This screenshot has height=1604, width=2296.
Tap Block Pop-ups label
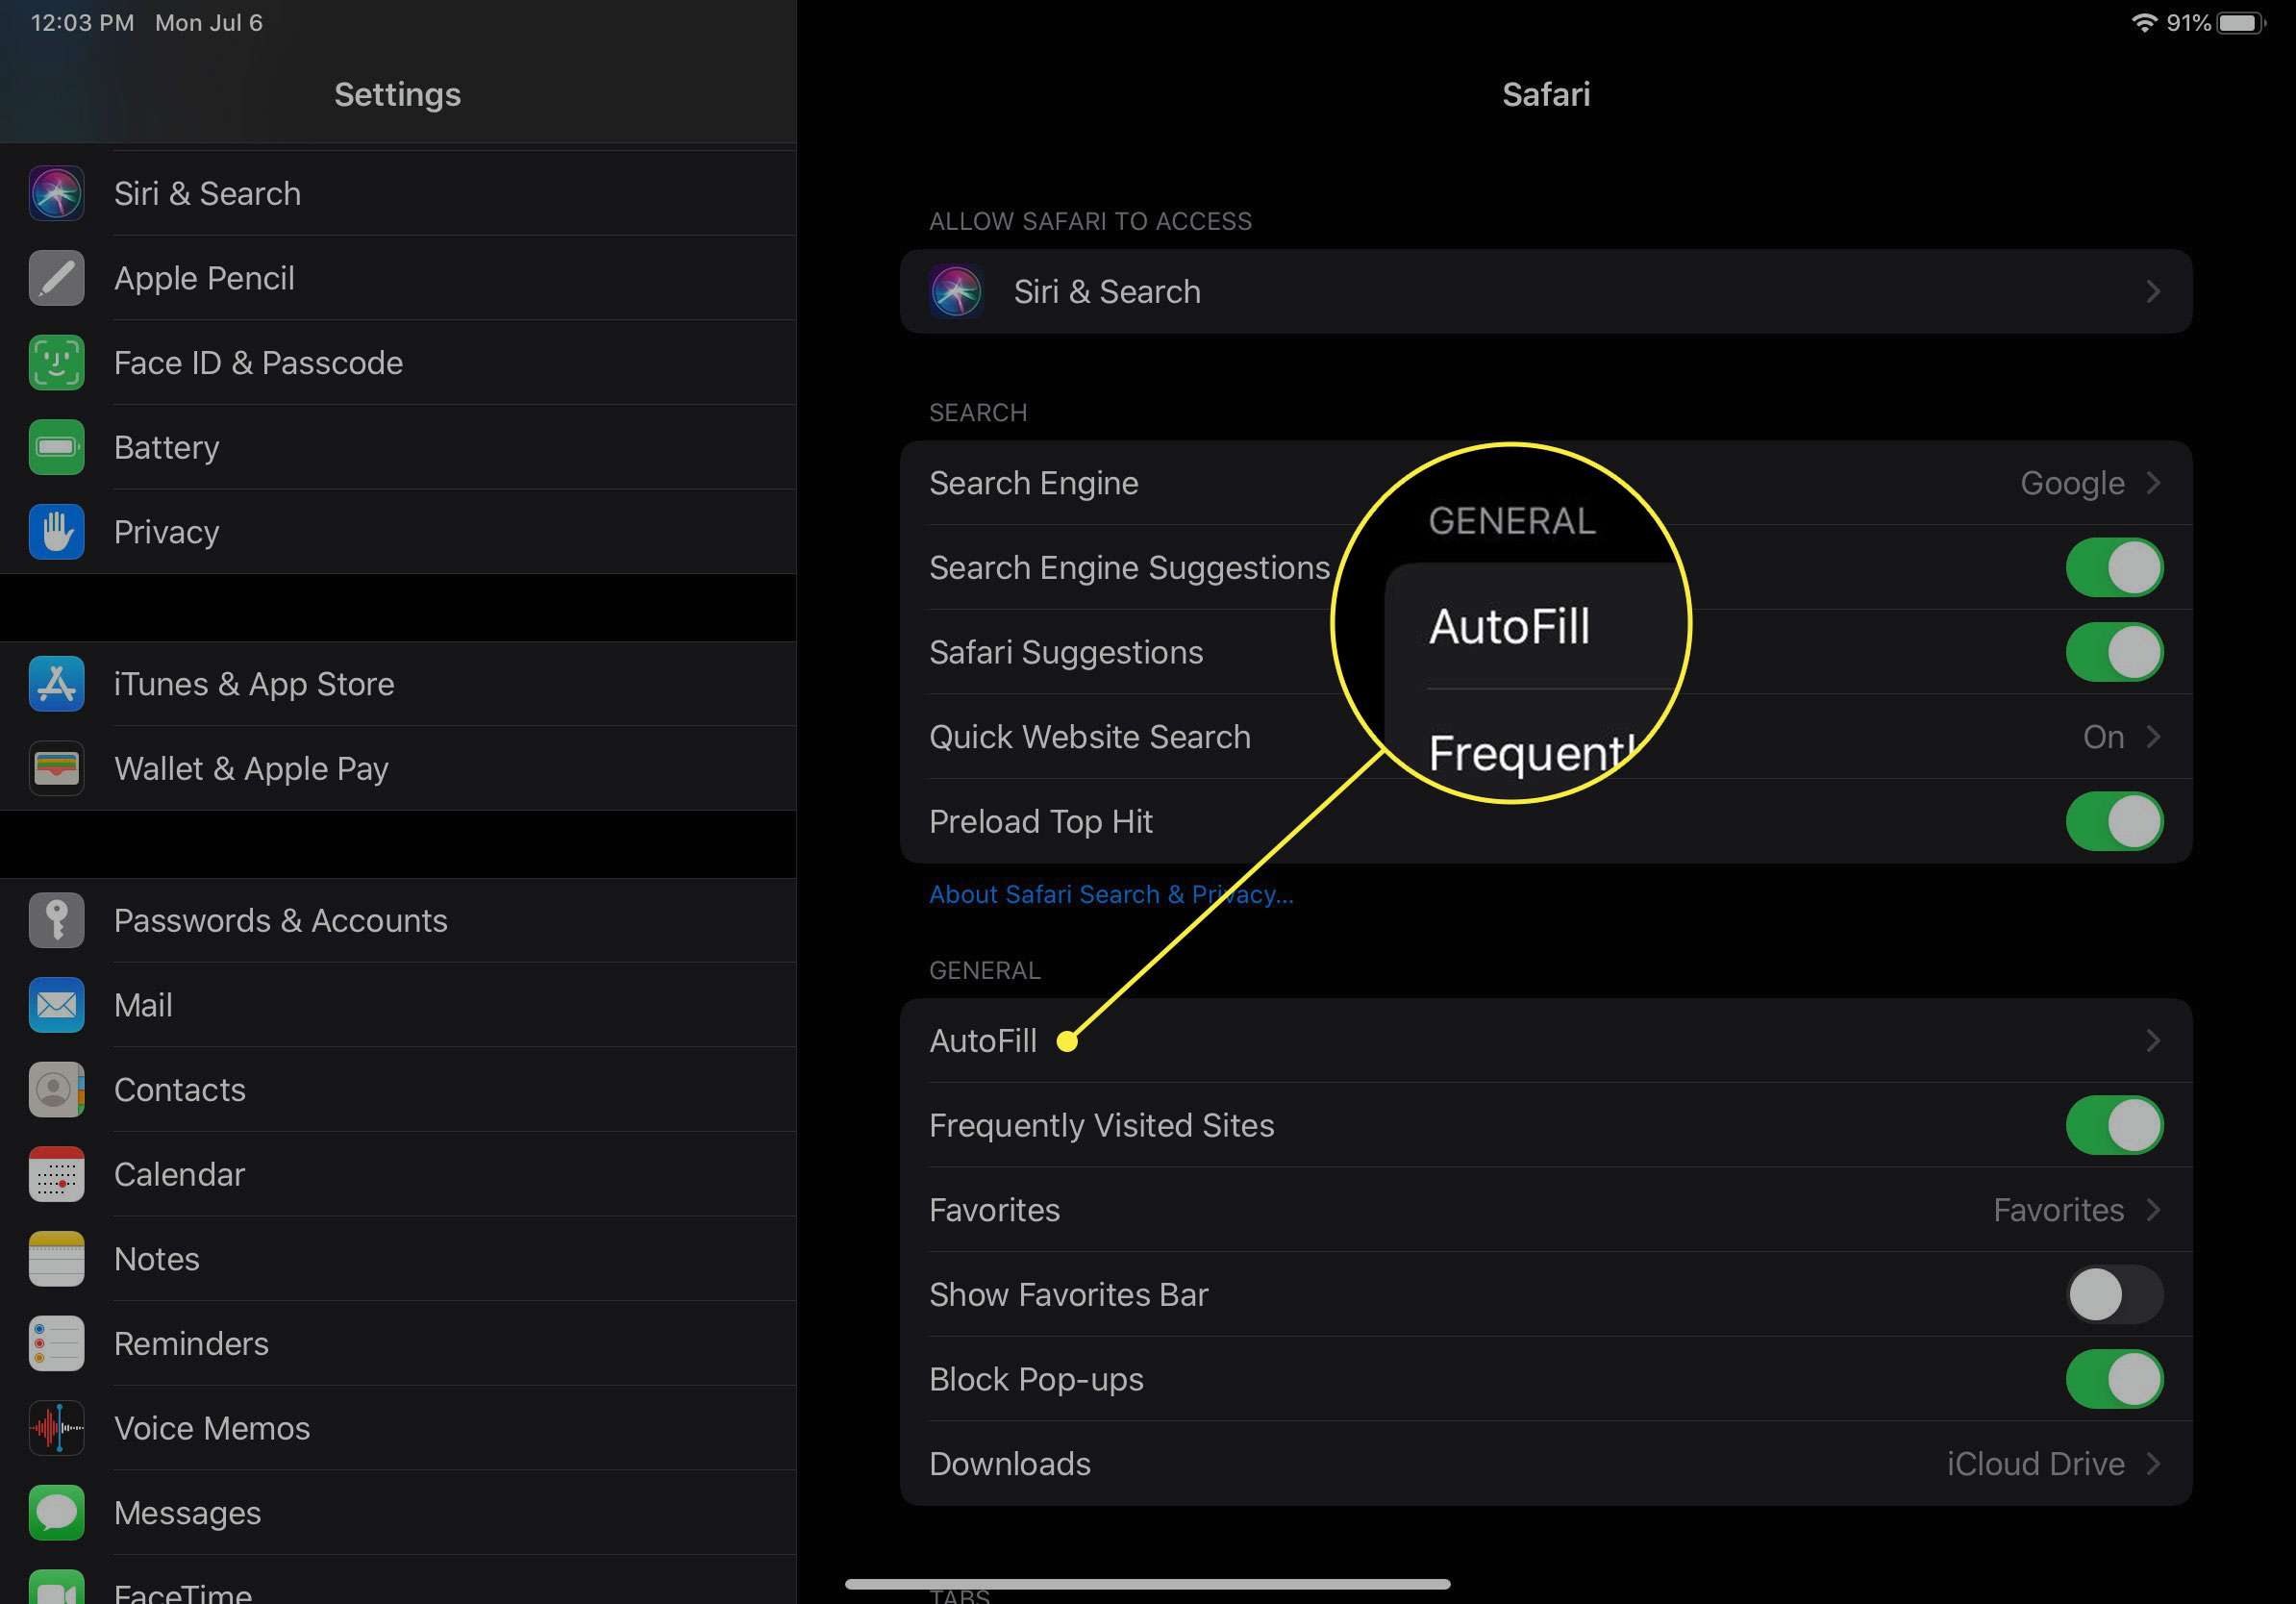(x=1036, y=1379)
